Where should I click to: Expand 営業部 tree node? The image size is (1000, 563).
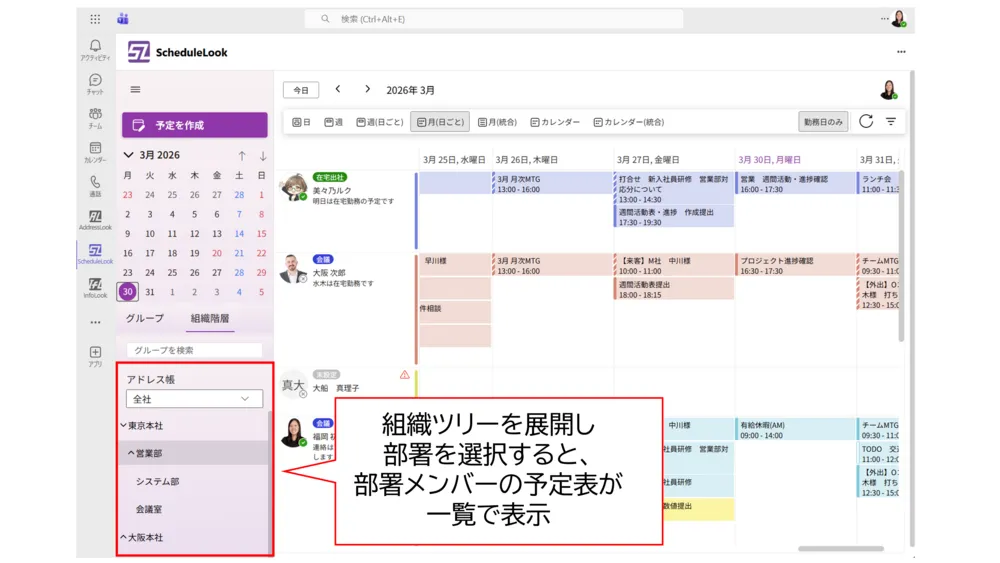coord(131,453)
